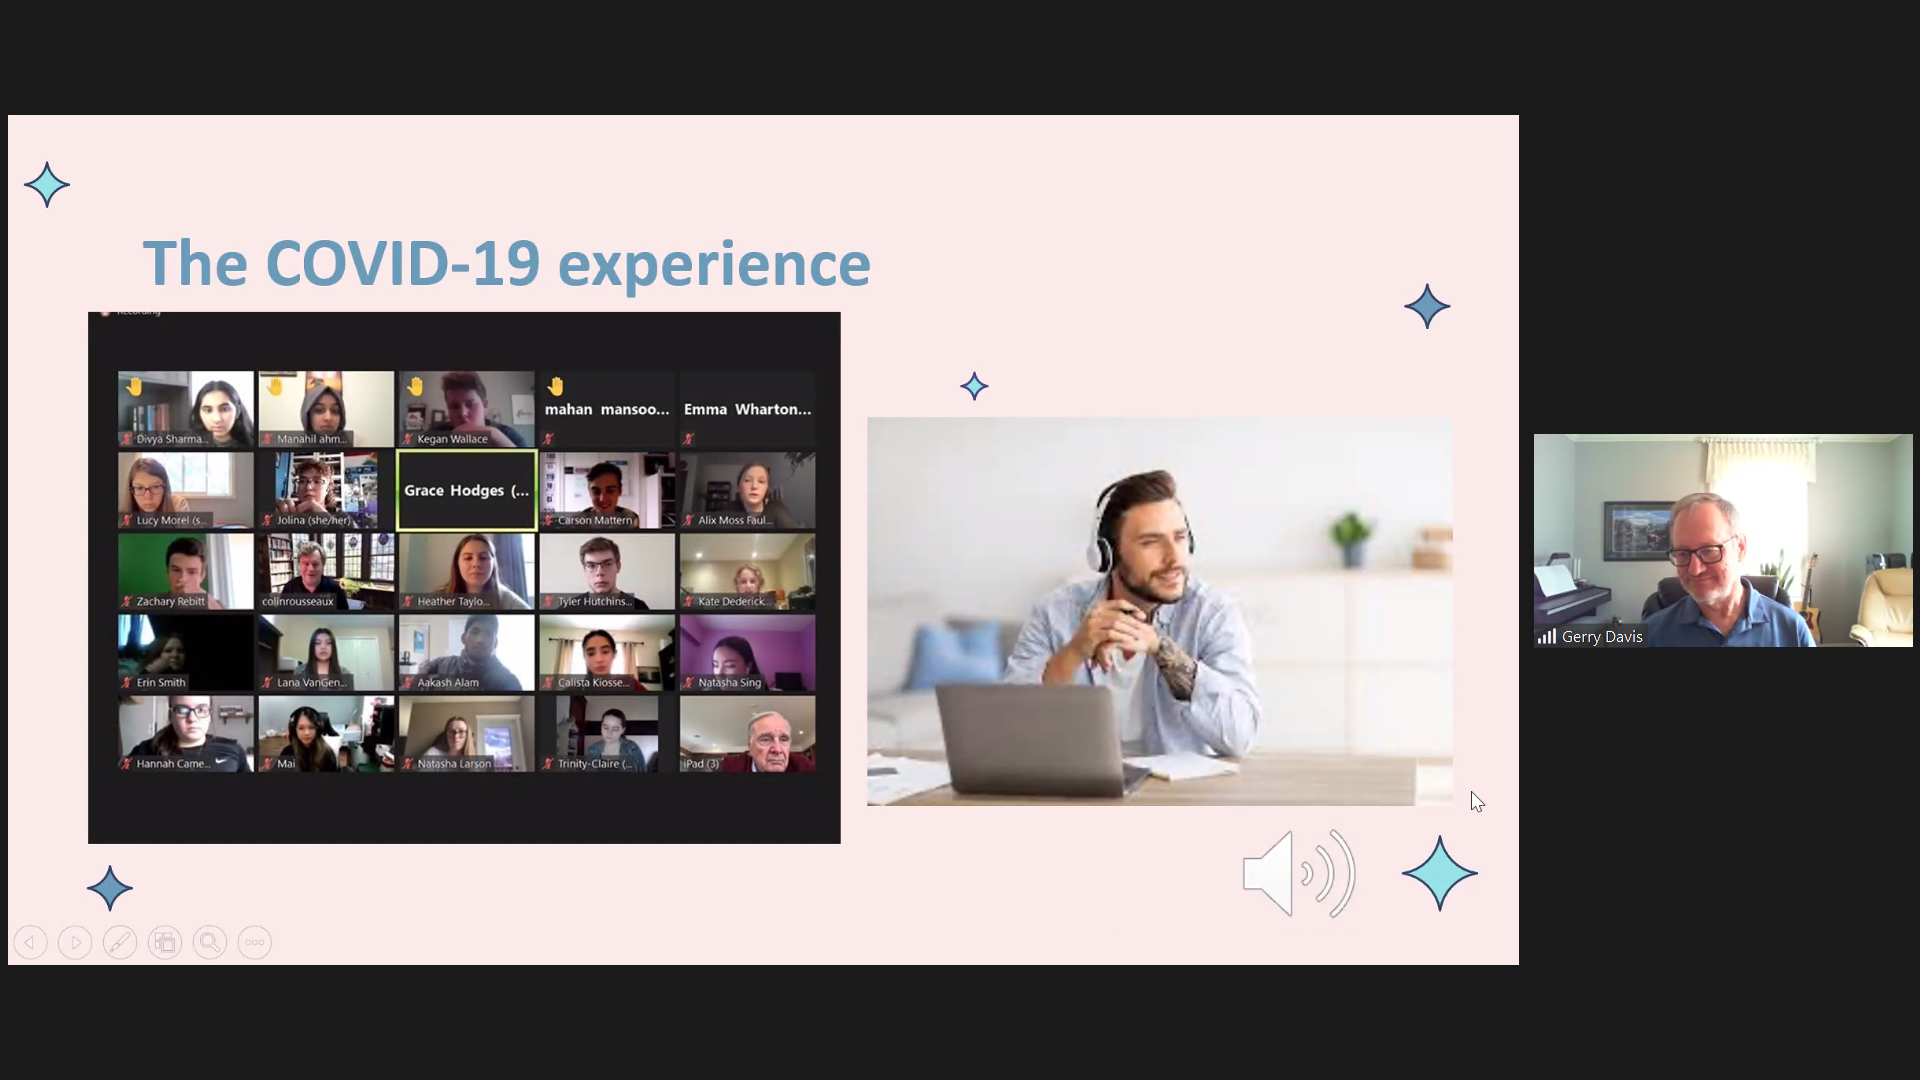
Task: Click the Kegan Wallace participant tile
Action: (467, 409)
